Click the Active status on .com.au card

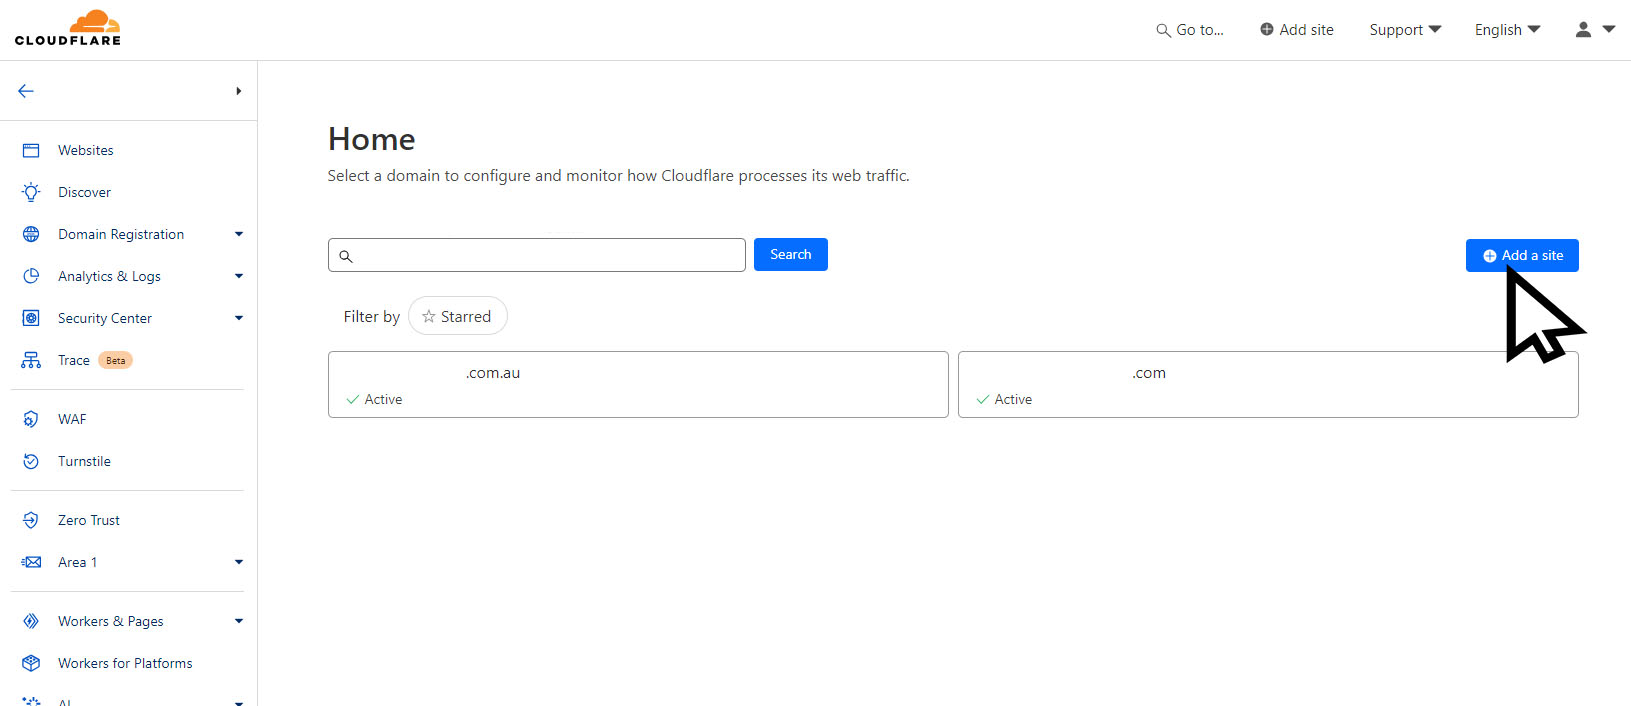click(x=374, y=399)
